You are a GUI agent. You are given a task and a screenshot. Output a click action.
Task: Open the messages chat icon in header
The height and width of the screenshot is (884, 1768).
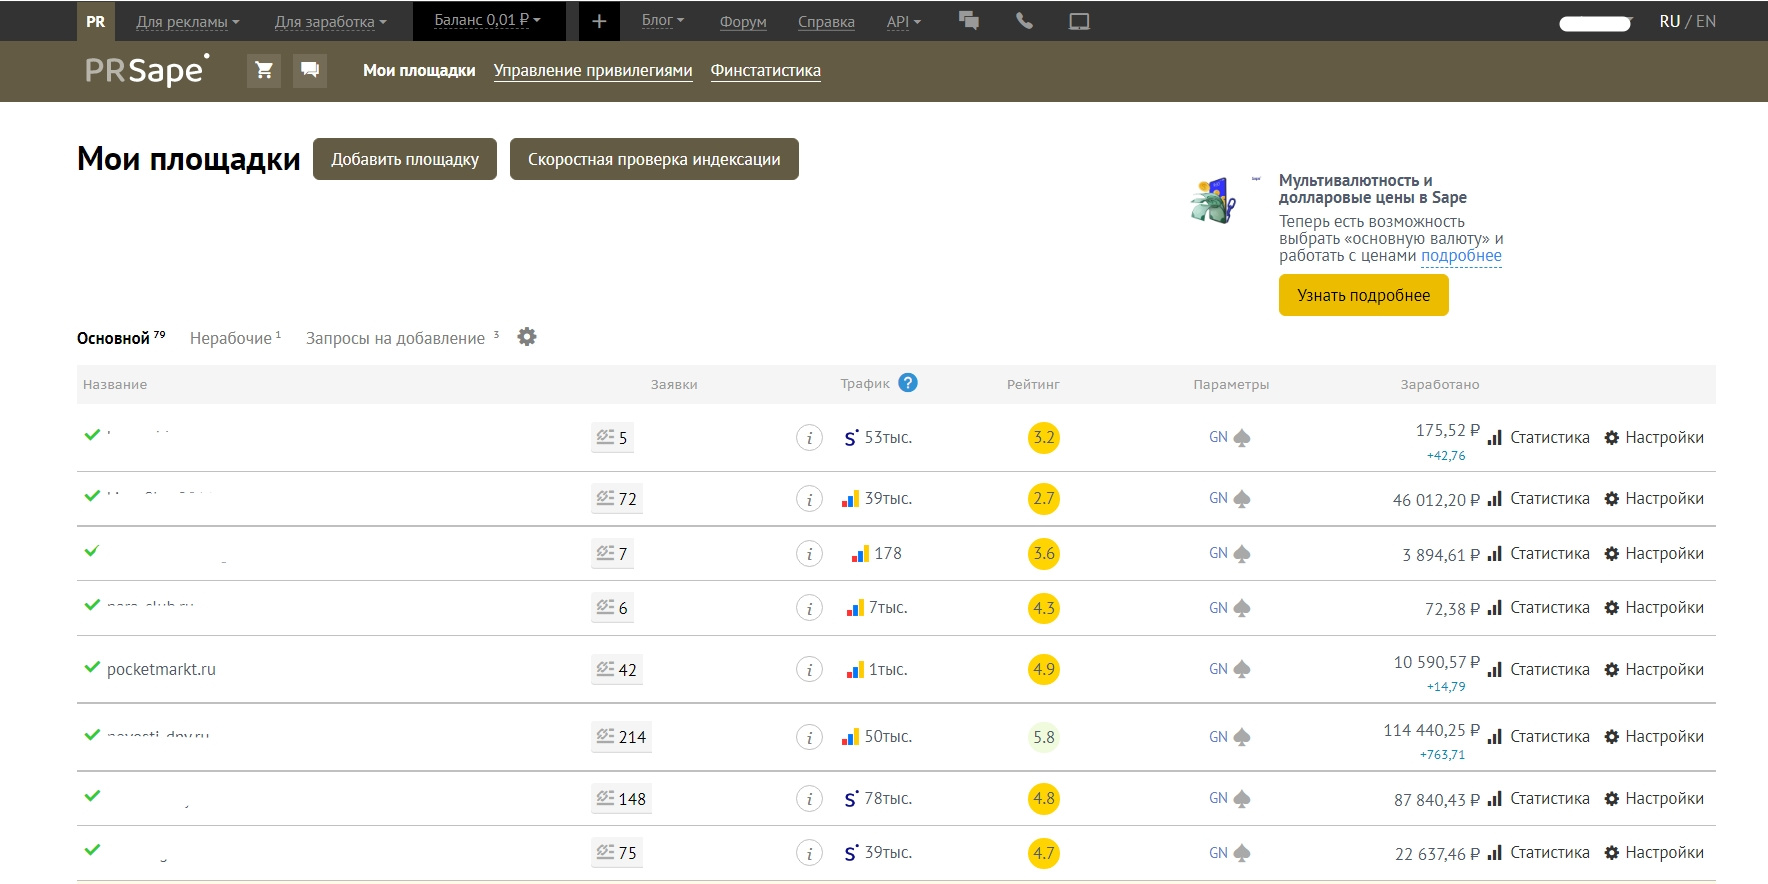[x=310, y=70]
